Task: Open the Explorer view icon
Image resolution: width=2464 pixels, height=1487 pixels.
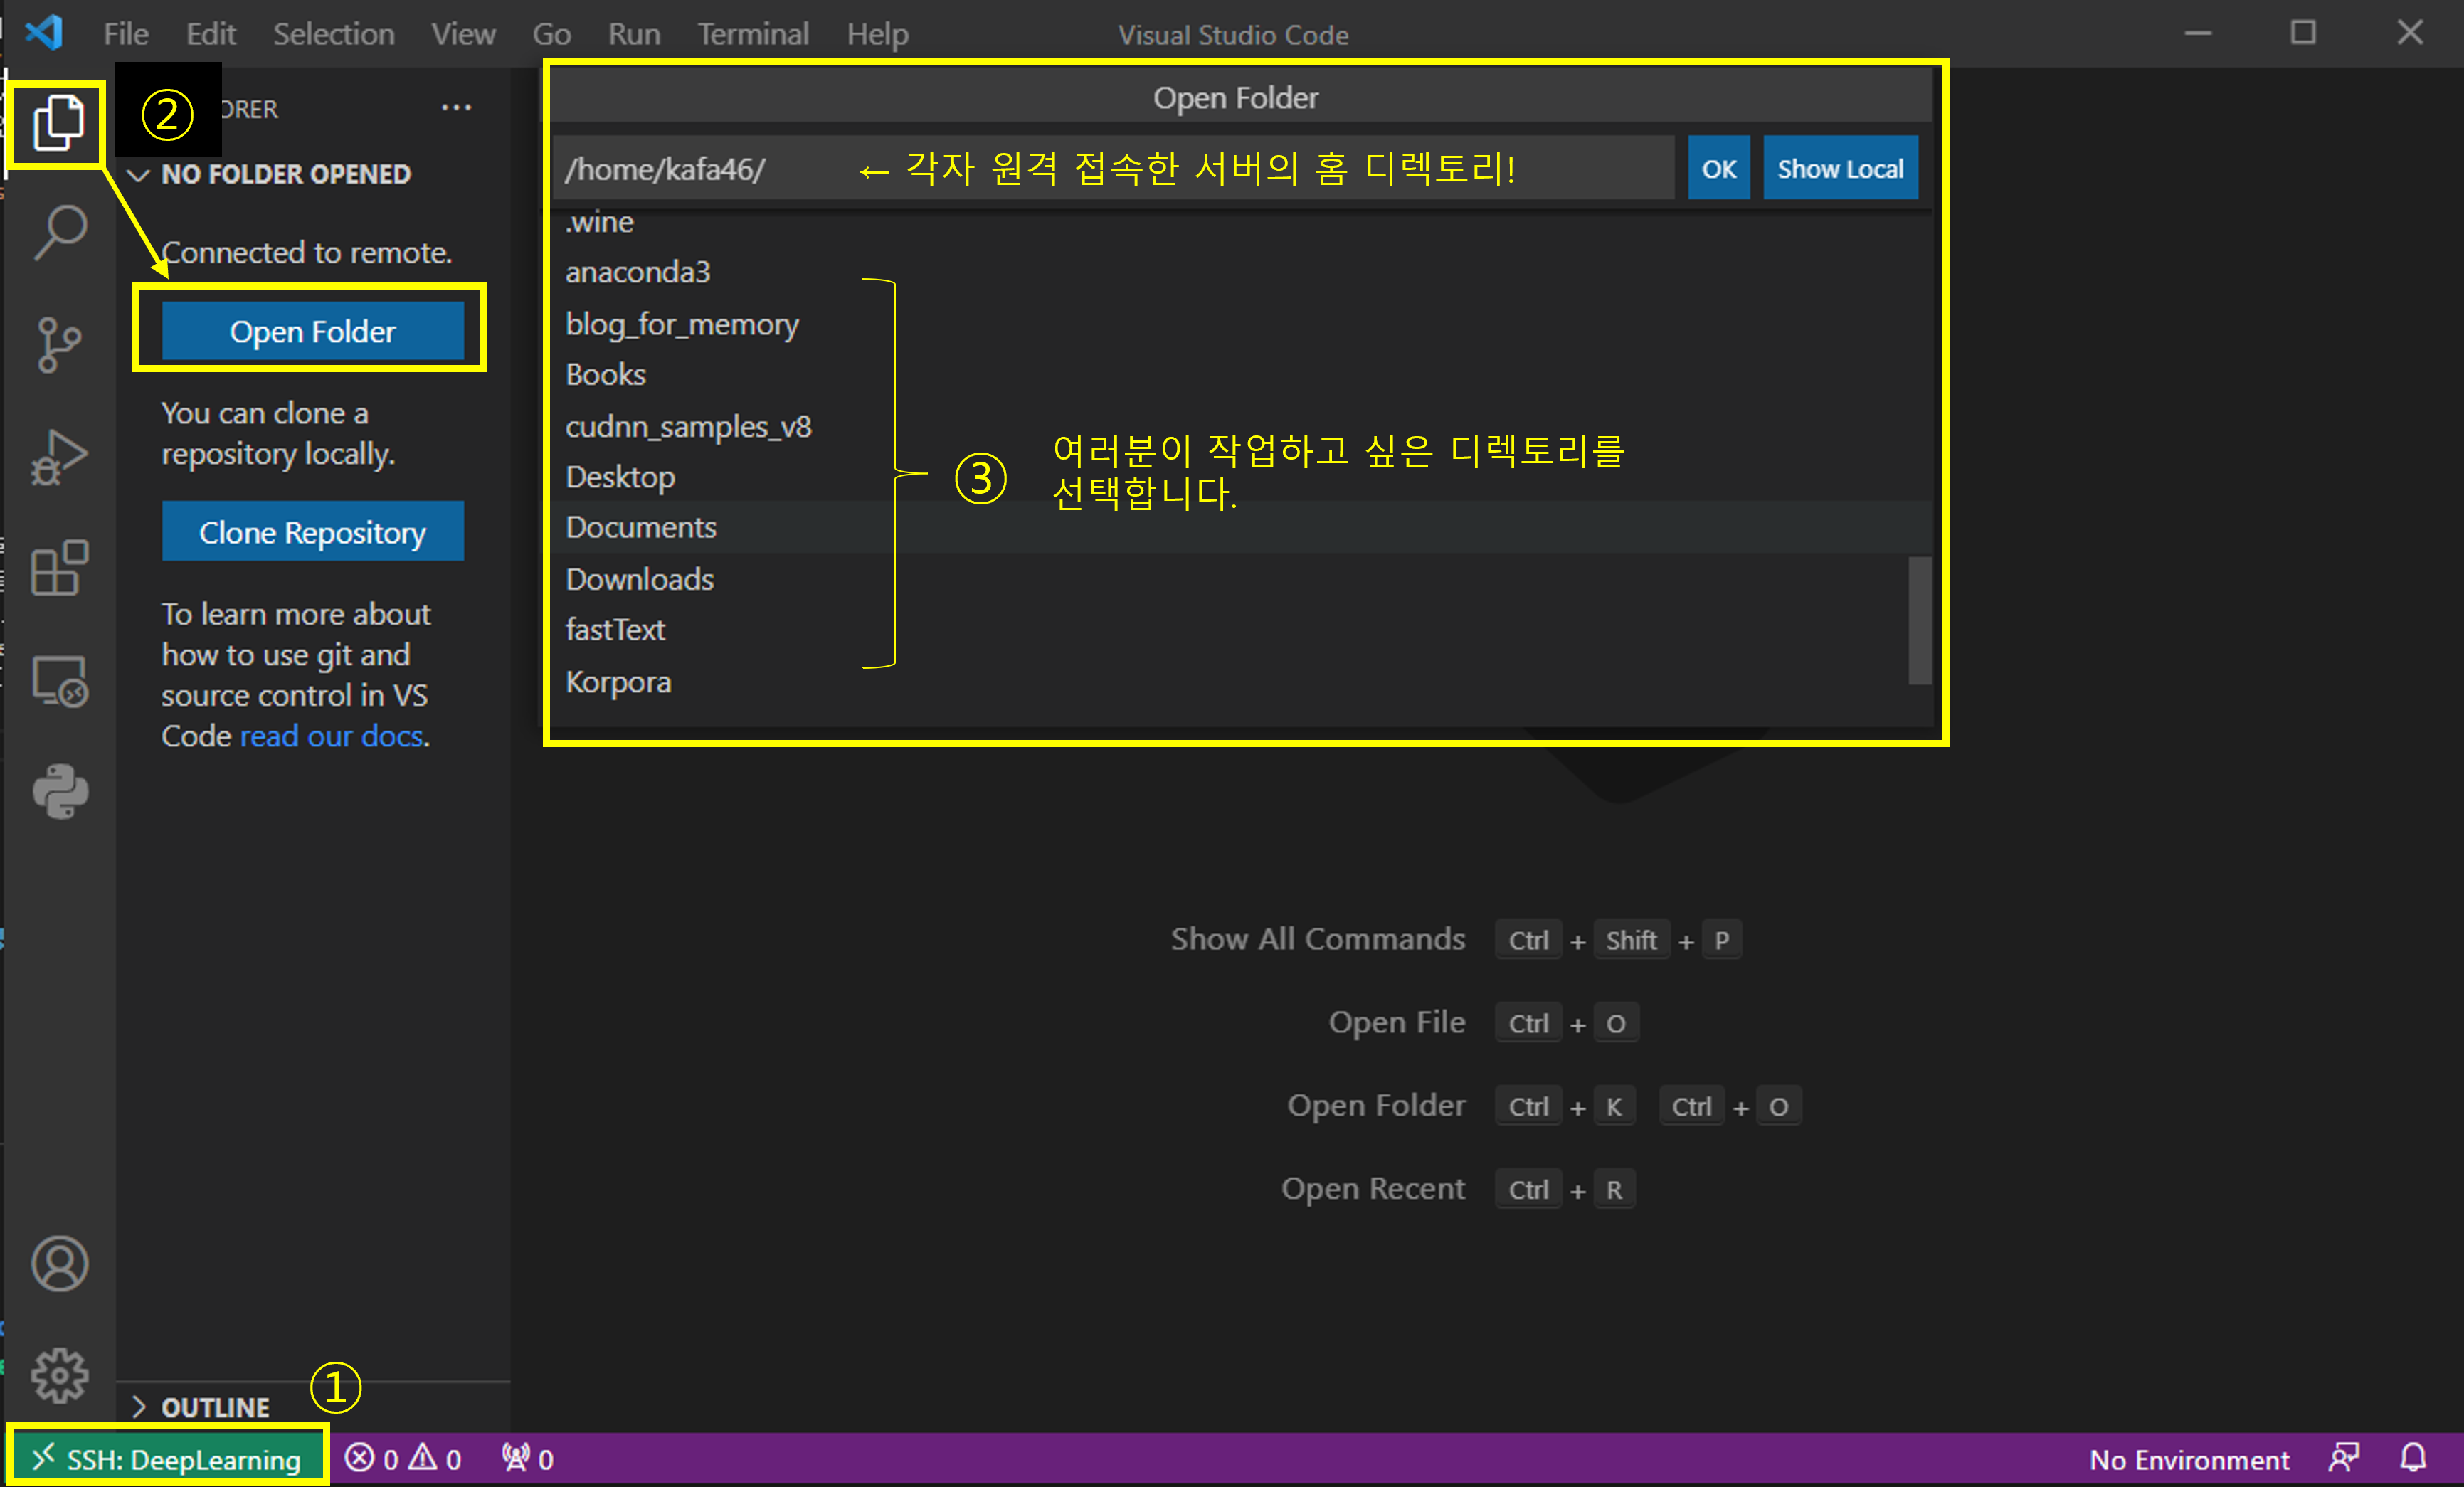Action: pyautogui.click(x=58, y=123)
